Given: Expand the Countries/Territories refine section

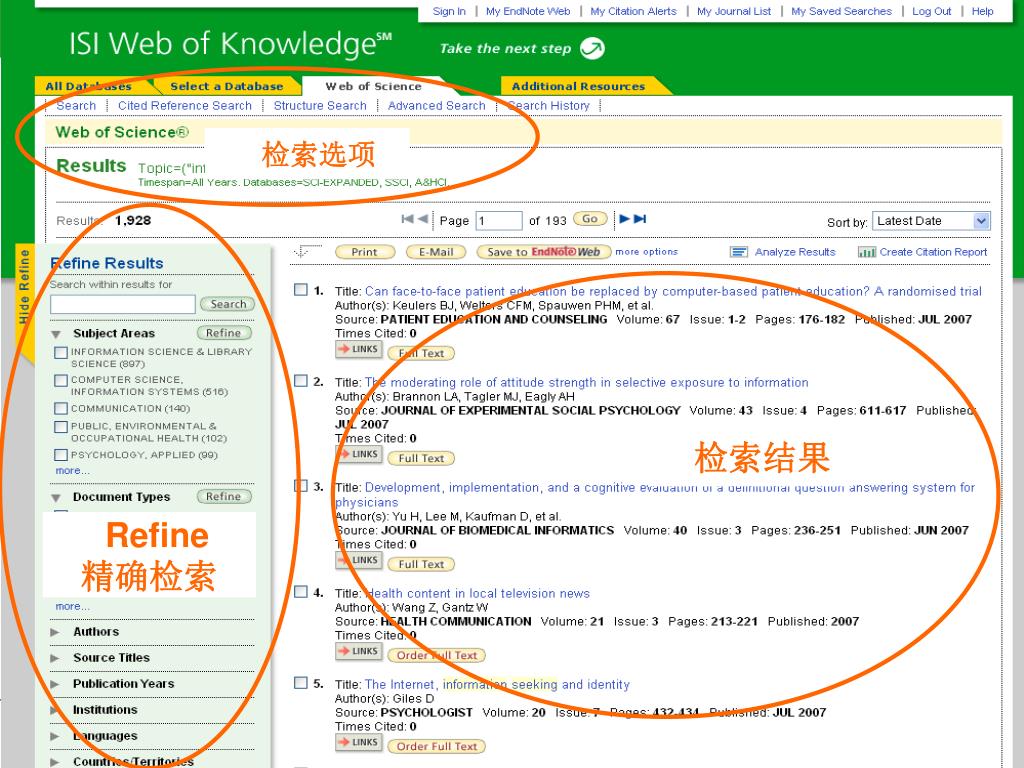Looking at the screenshot, I should (56, 762).
